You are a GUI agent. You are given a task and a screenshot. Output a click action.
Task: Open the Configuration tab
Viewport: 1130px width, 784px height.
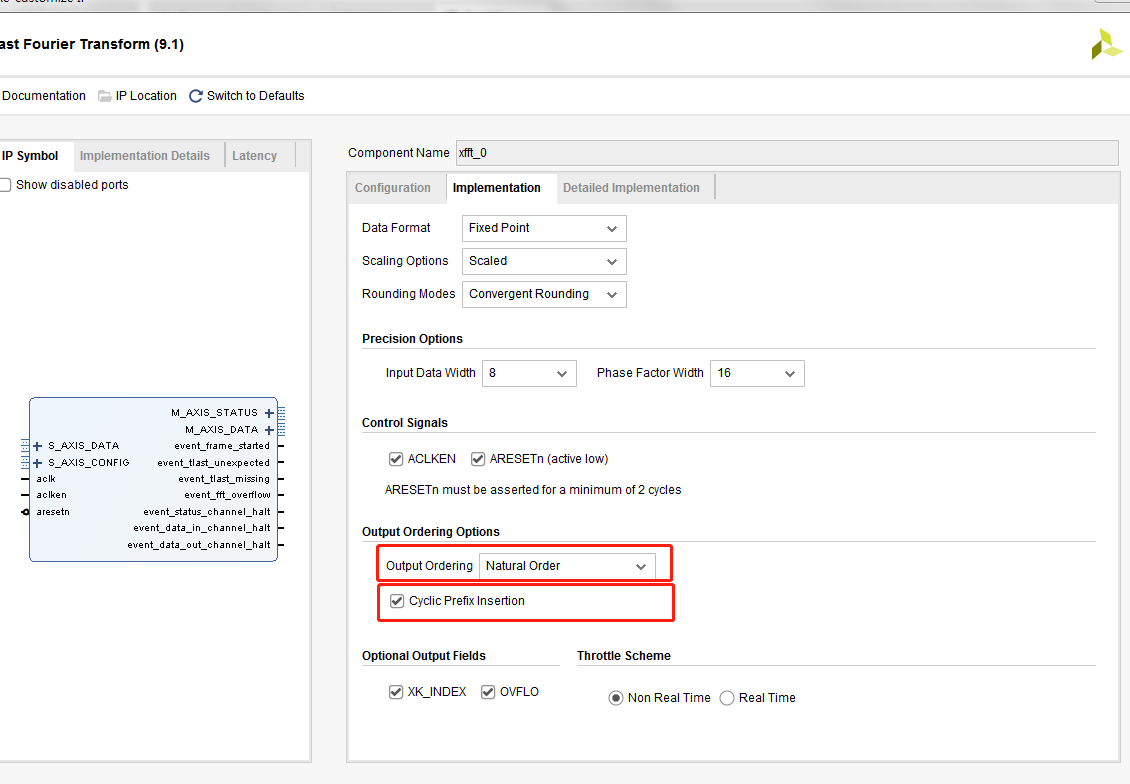coord(393,188)
